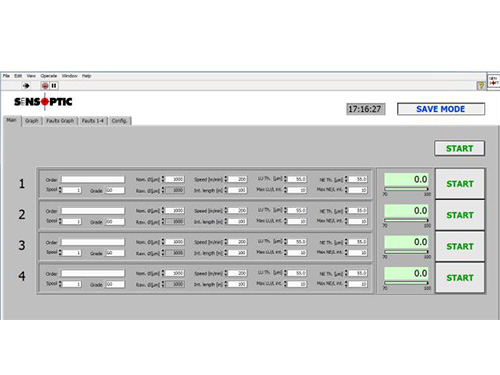Click the Sensoptic logo
The height and width of the screenshot is (375, 500).
(43, 102)
